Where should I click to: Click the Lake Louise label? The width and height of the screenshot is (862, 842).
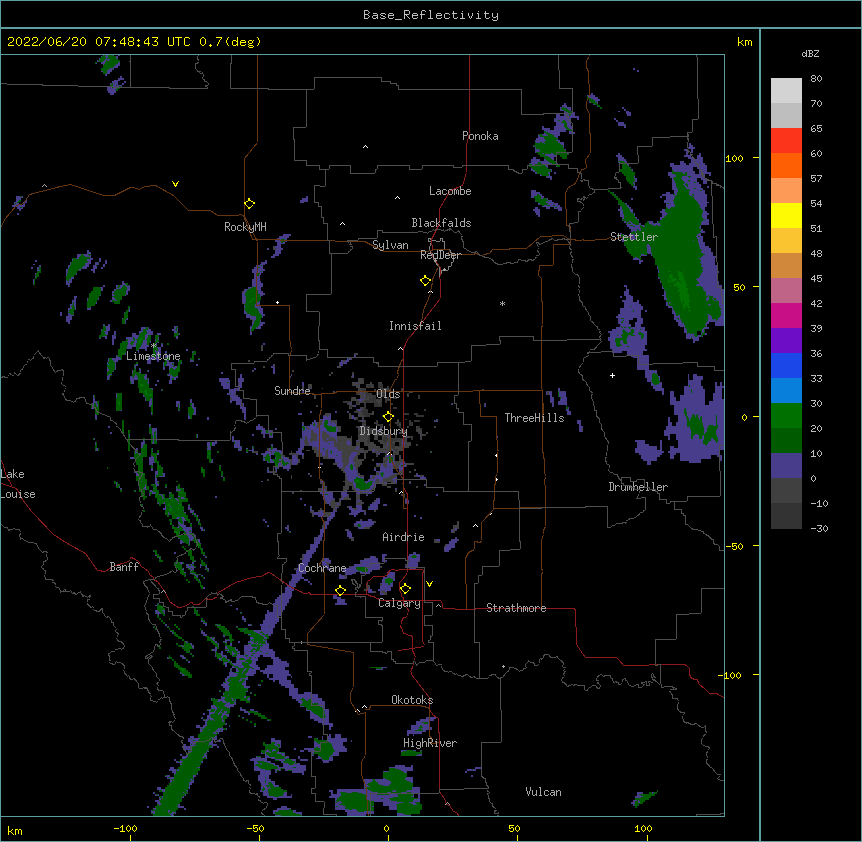tap(18, 484)
